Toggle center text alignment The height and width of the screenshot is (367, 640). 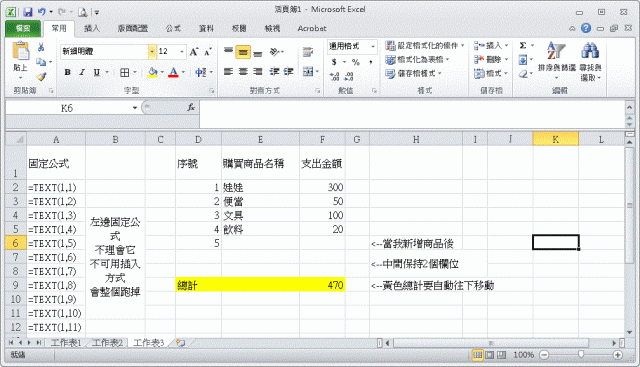pyautogui.click(x=243, y=72)
